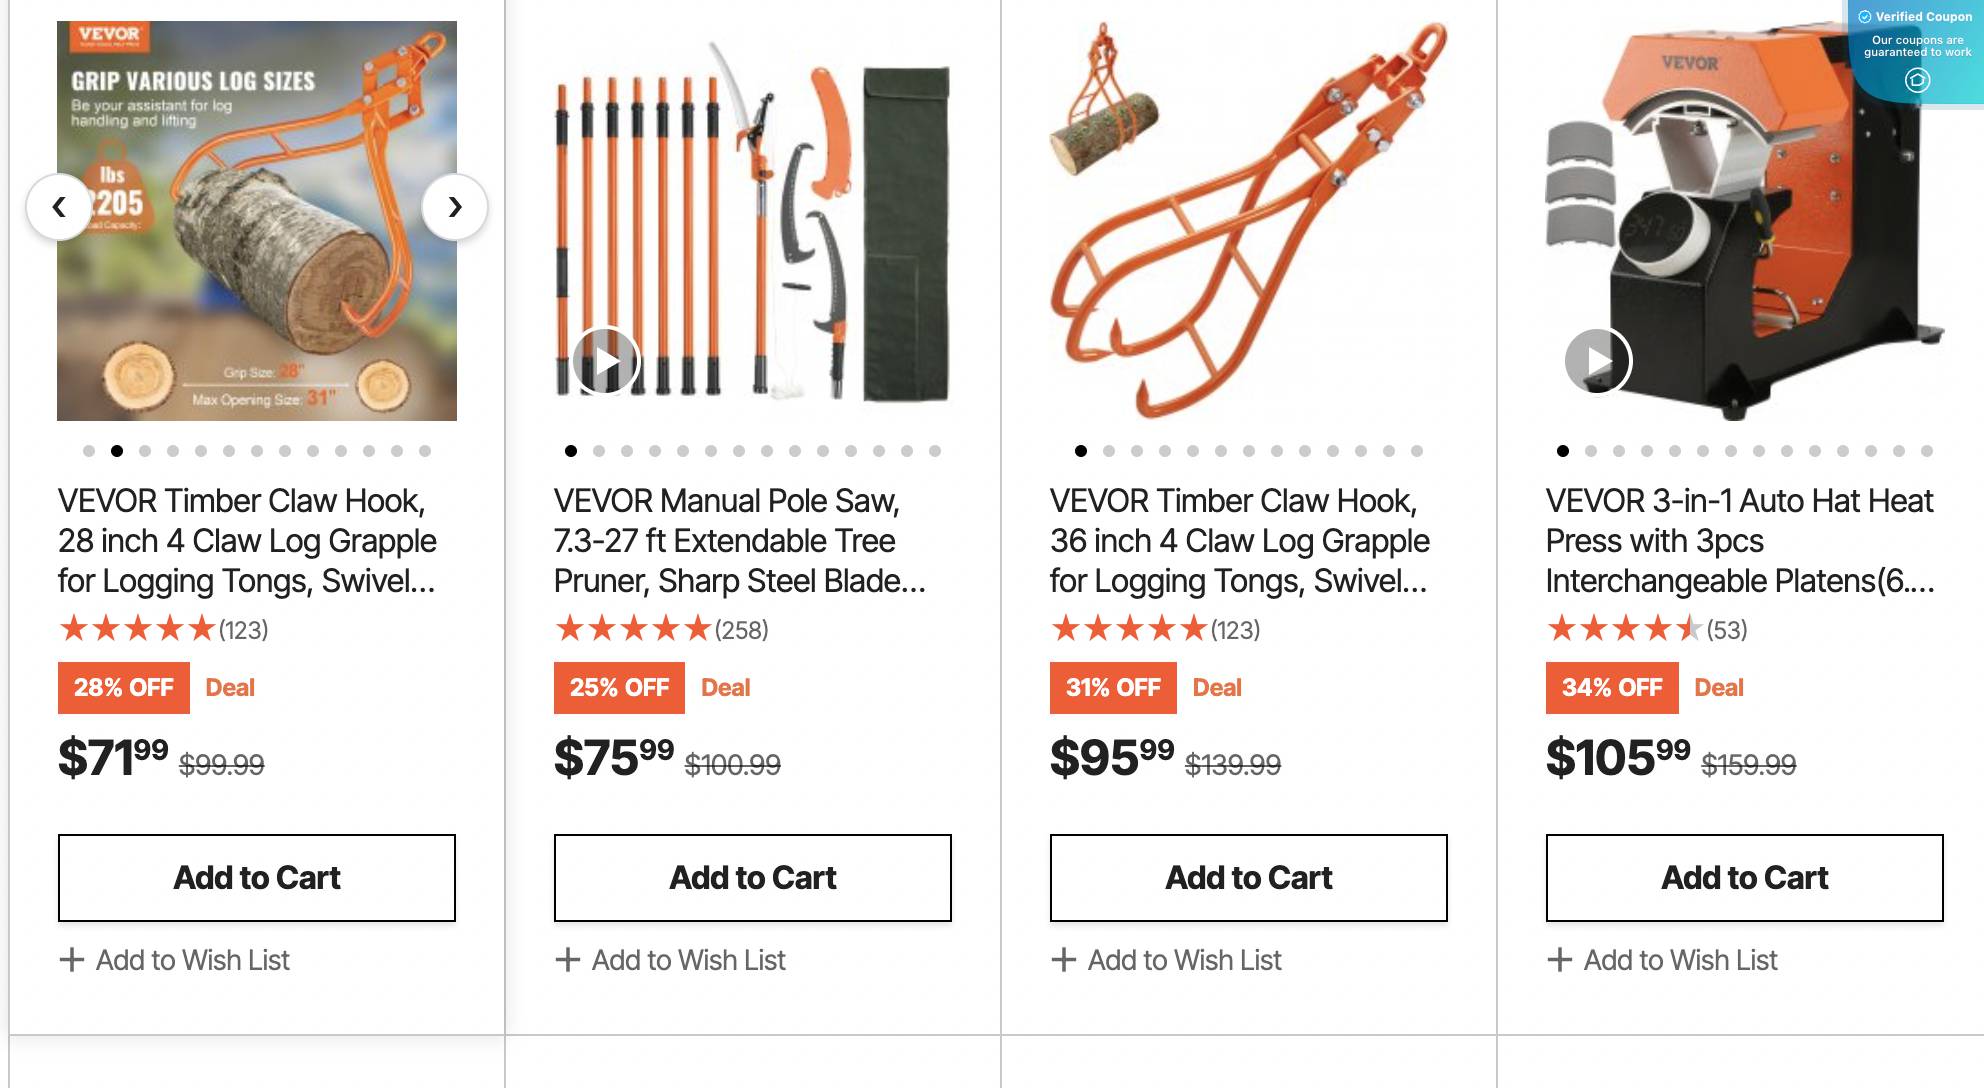Click the 31% OFF discount bar
The image size is (1984, 1088).
1112,687
